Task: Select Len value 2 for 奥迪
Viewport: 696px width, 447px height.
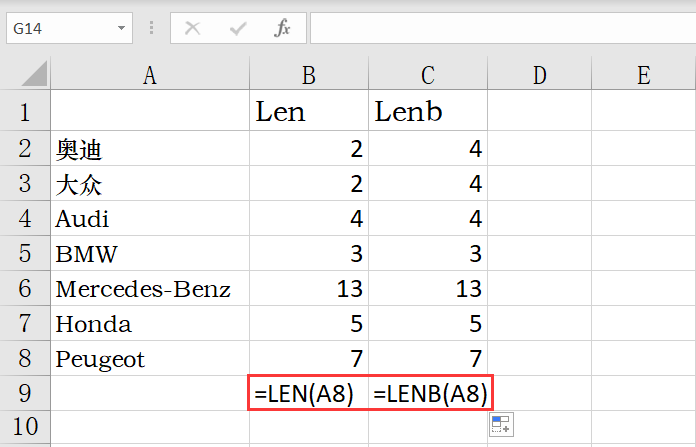Action: click(x=309, y=148)
